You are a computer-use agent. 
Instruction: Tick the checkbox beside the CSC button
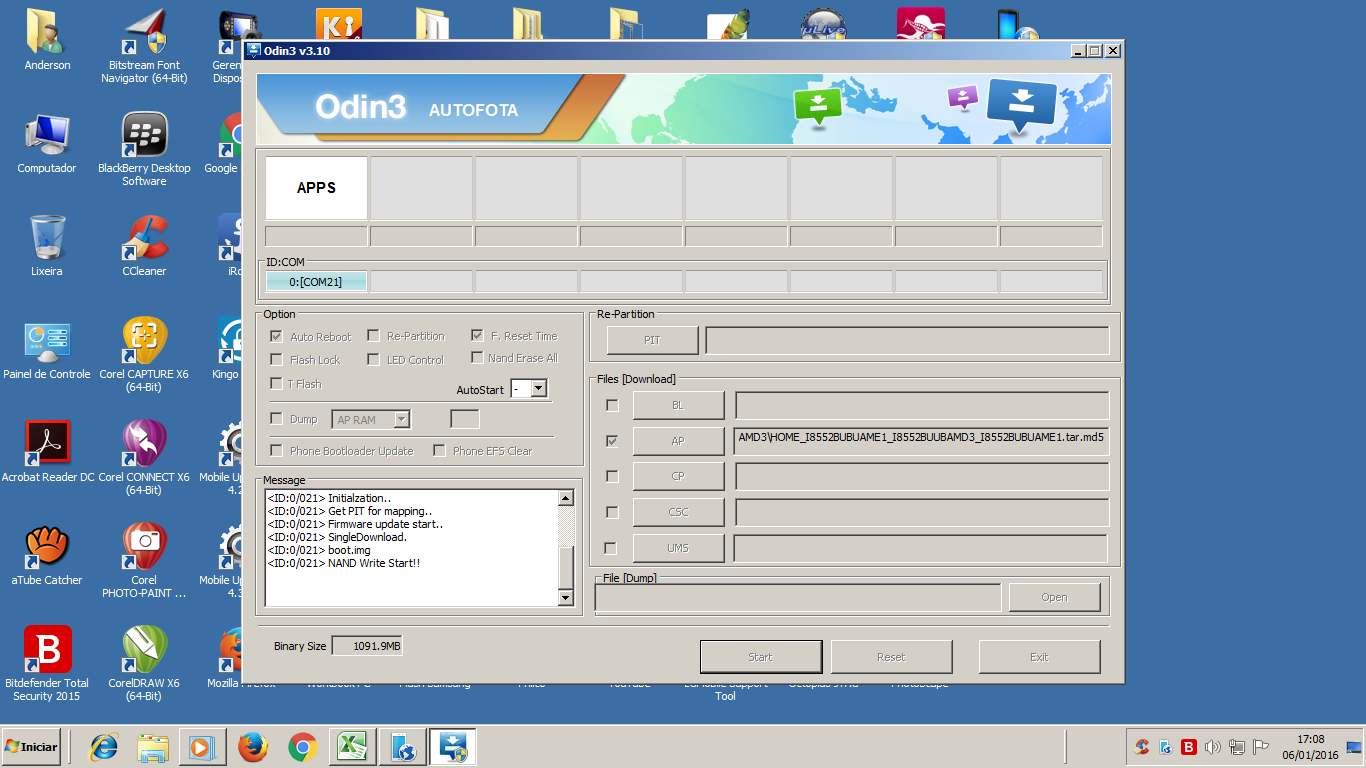(x=612, y=512)
